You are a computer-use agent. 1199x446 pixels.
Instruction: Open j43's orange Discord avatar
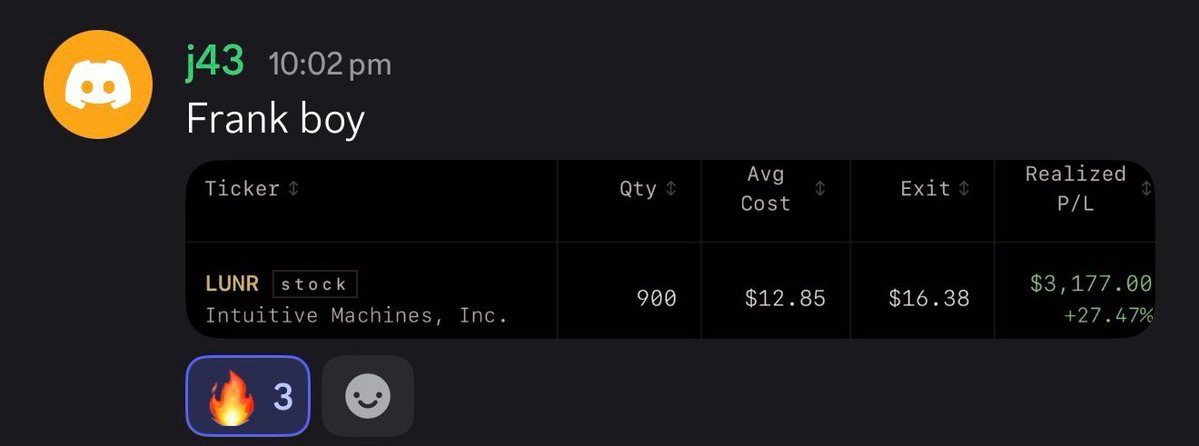point(98,84)
